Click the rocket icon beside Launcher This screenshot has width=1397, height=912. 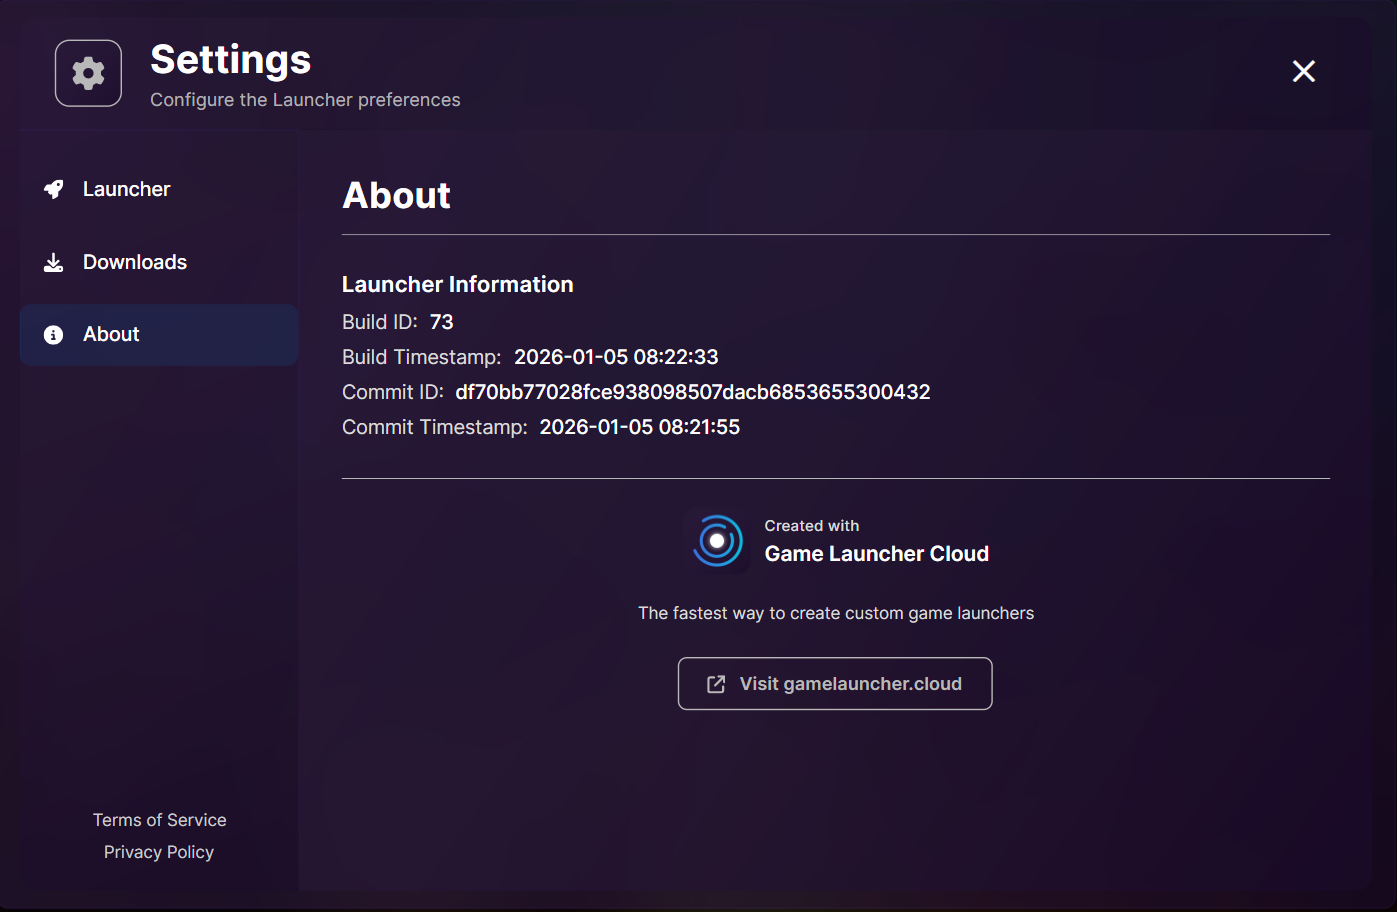[54, 189]
